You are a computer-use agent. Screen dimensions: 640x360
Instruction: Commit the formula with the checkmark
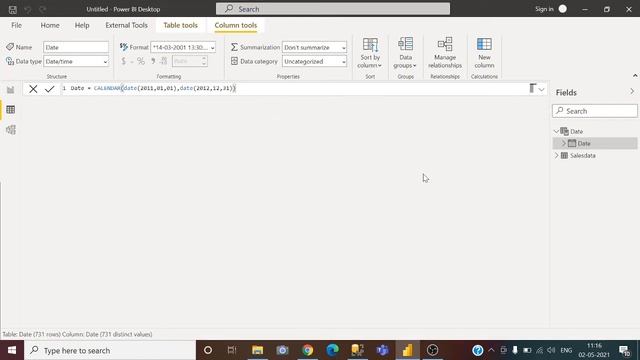coord(50,89)
